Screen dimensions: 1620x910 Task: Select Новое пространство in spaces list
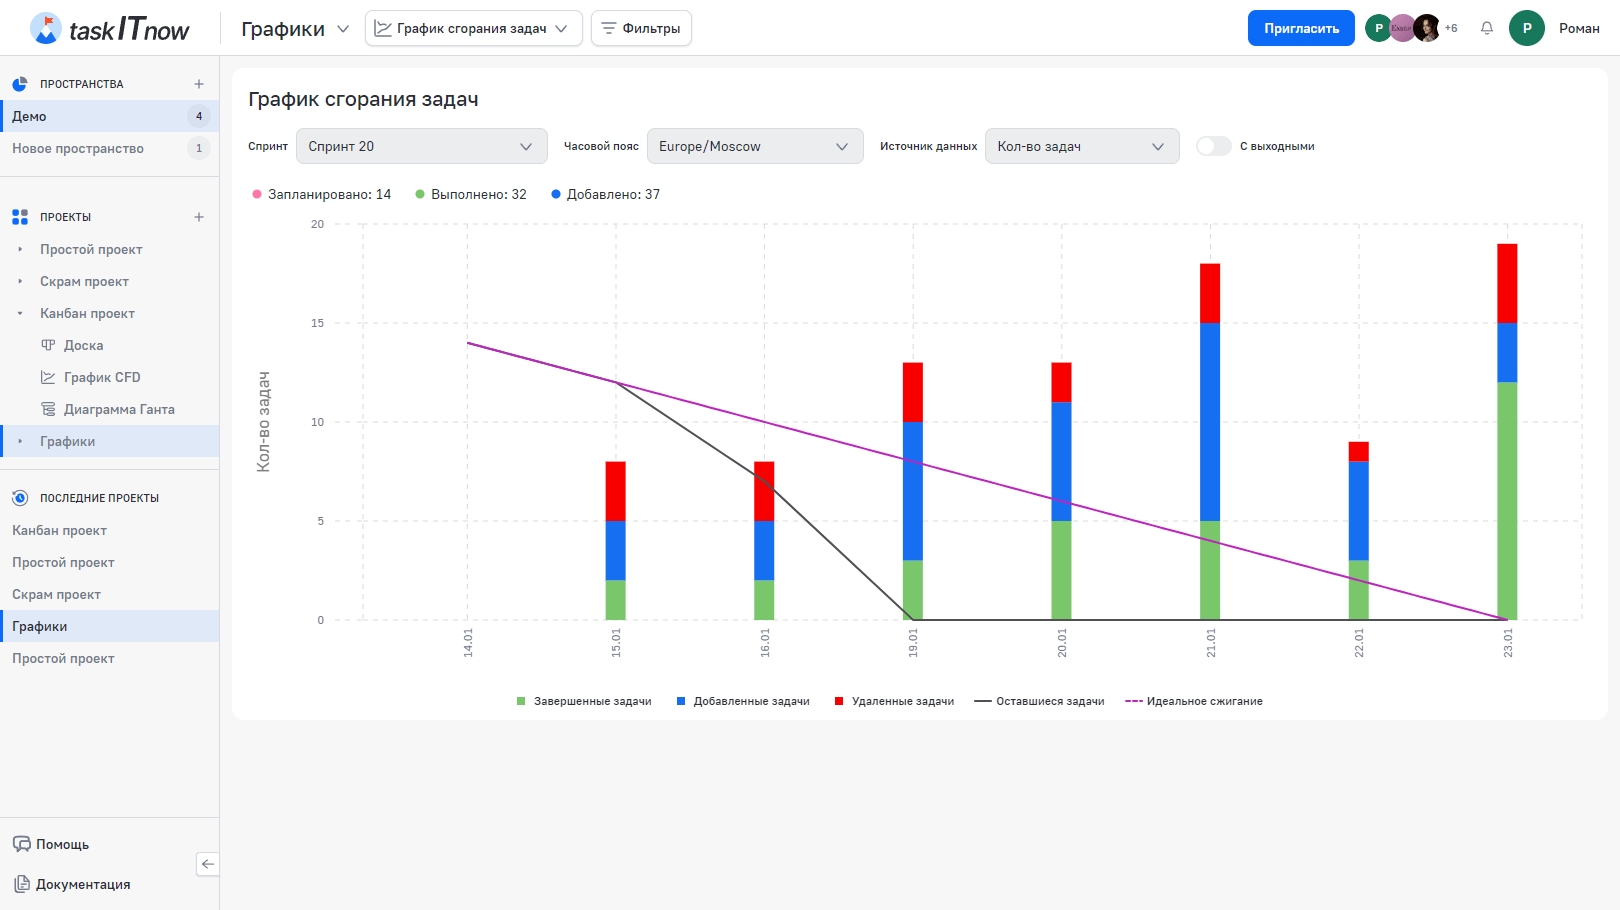point(78,148)
